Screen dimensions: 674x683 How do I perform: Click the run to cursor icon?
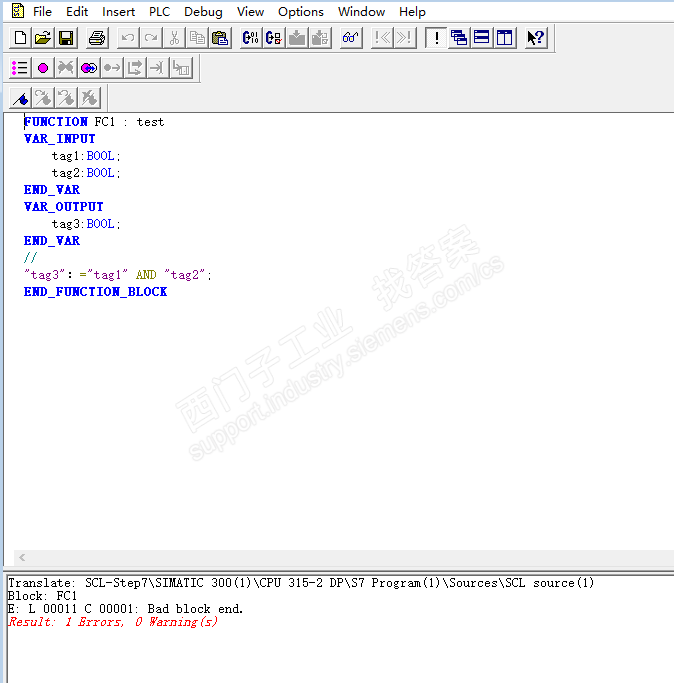pyautogui.click(x=158, y=68)
